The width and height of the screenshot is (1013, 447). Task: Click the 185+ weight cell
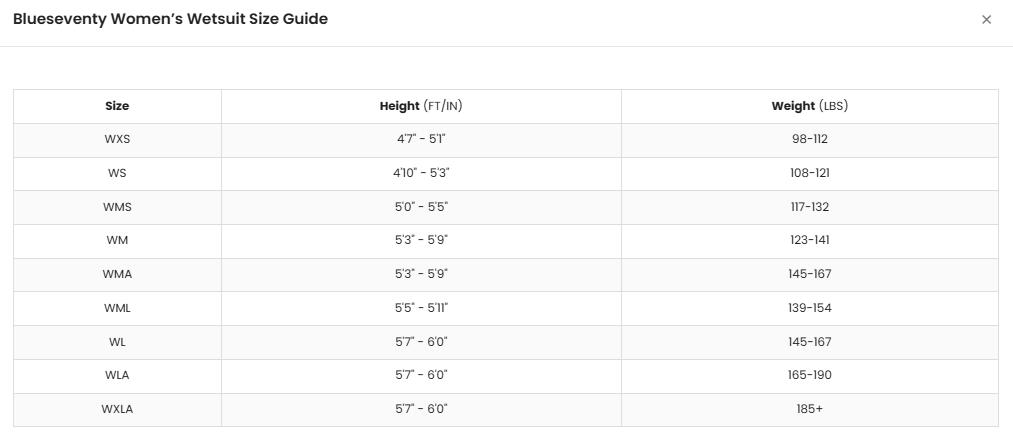(809, 410)
